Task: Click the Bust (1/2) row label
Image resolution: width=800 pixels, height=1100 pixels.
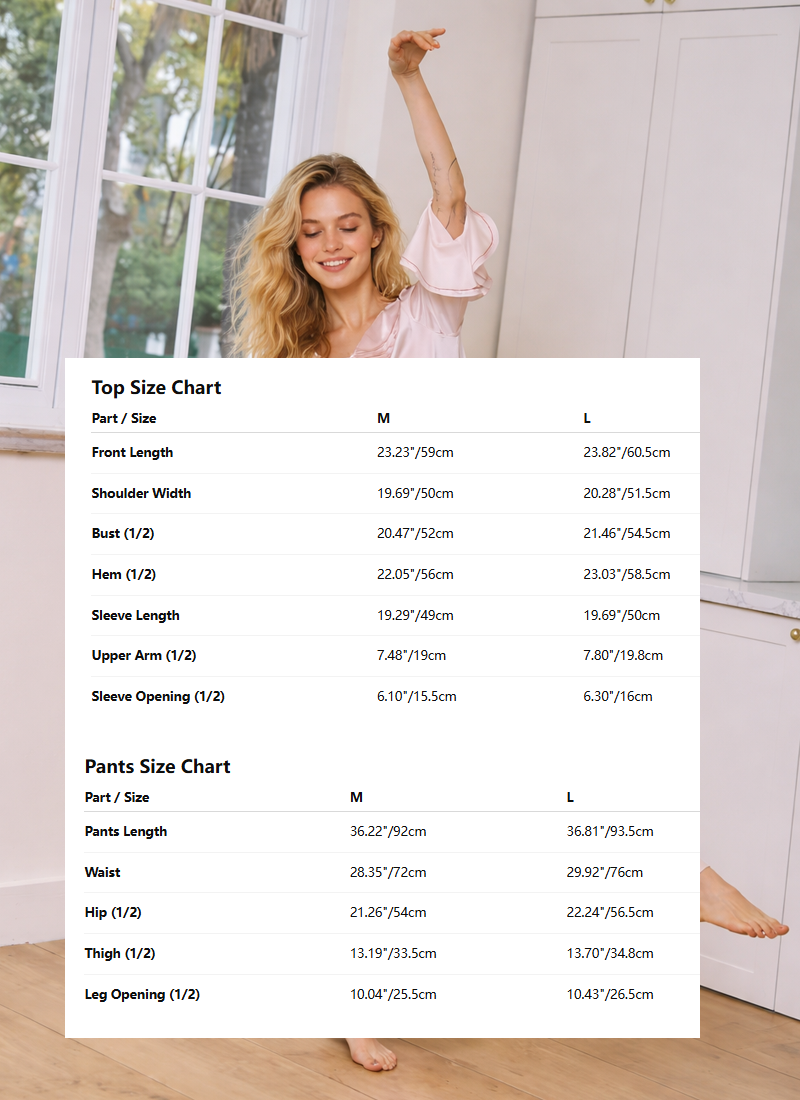Action: 123,534
